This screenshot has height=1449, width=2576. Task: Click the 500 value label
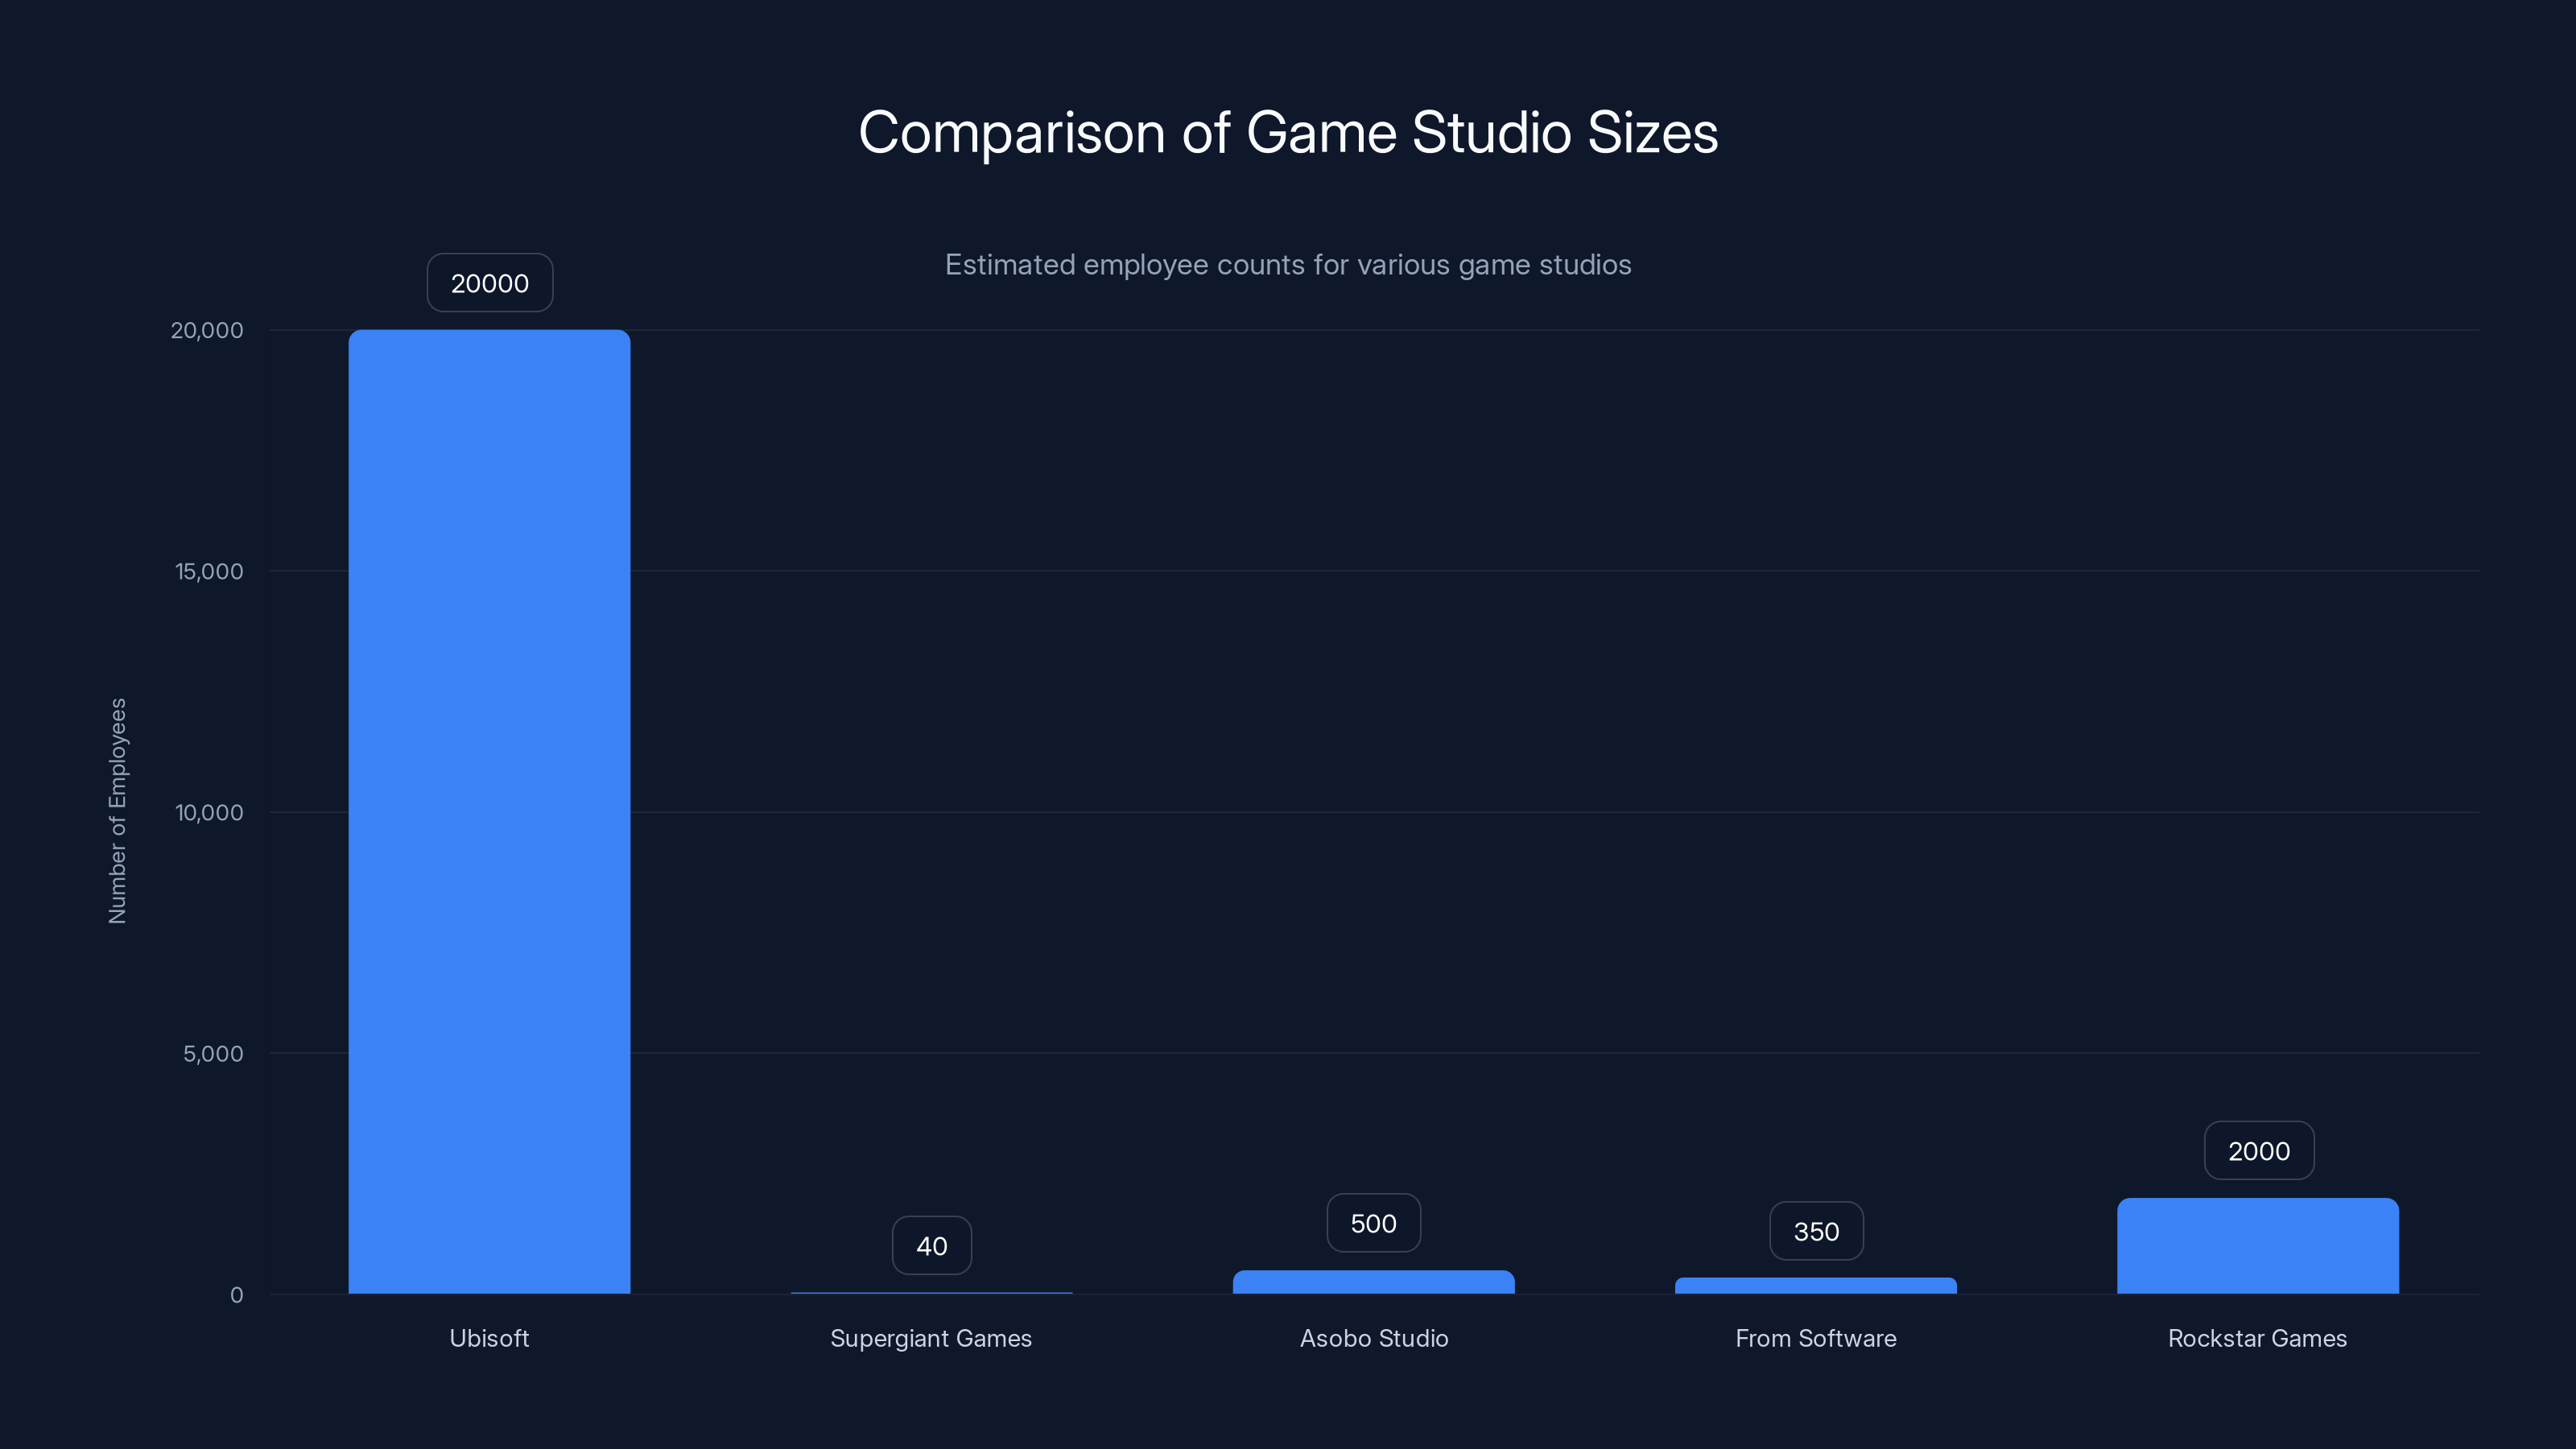1373,1222
